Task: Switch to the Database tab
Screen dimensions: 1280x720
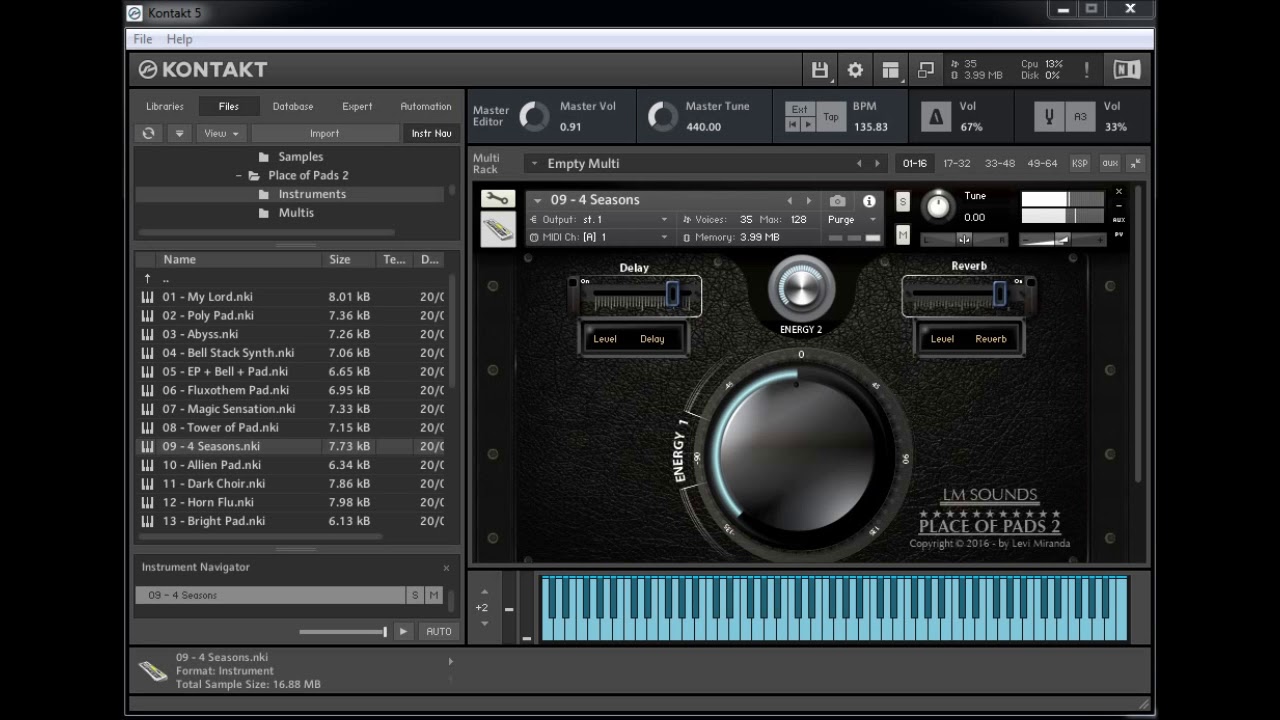Action: (x=293, y=106)
